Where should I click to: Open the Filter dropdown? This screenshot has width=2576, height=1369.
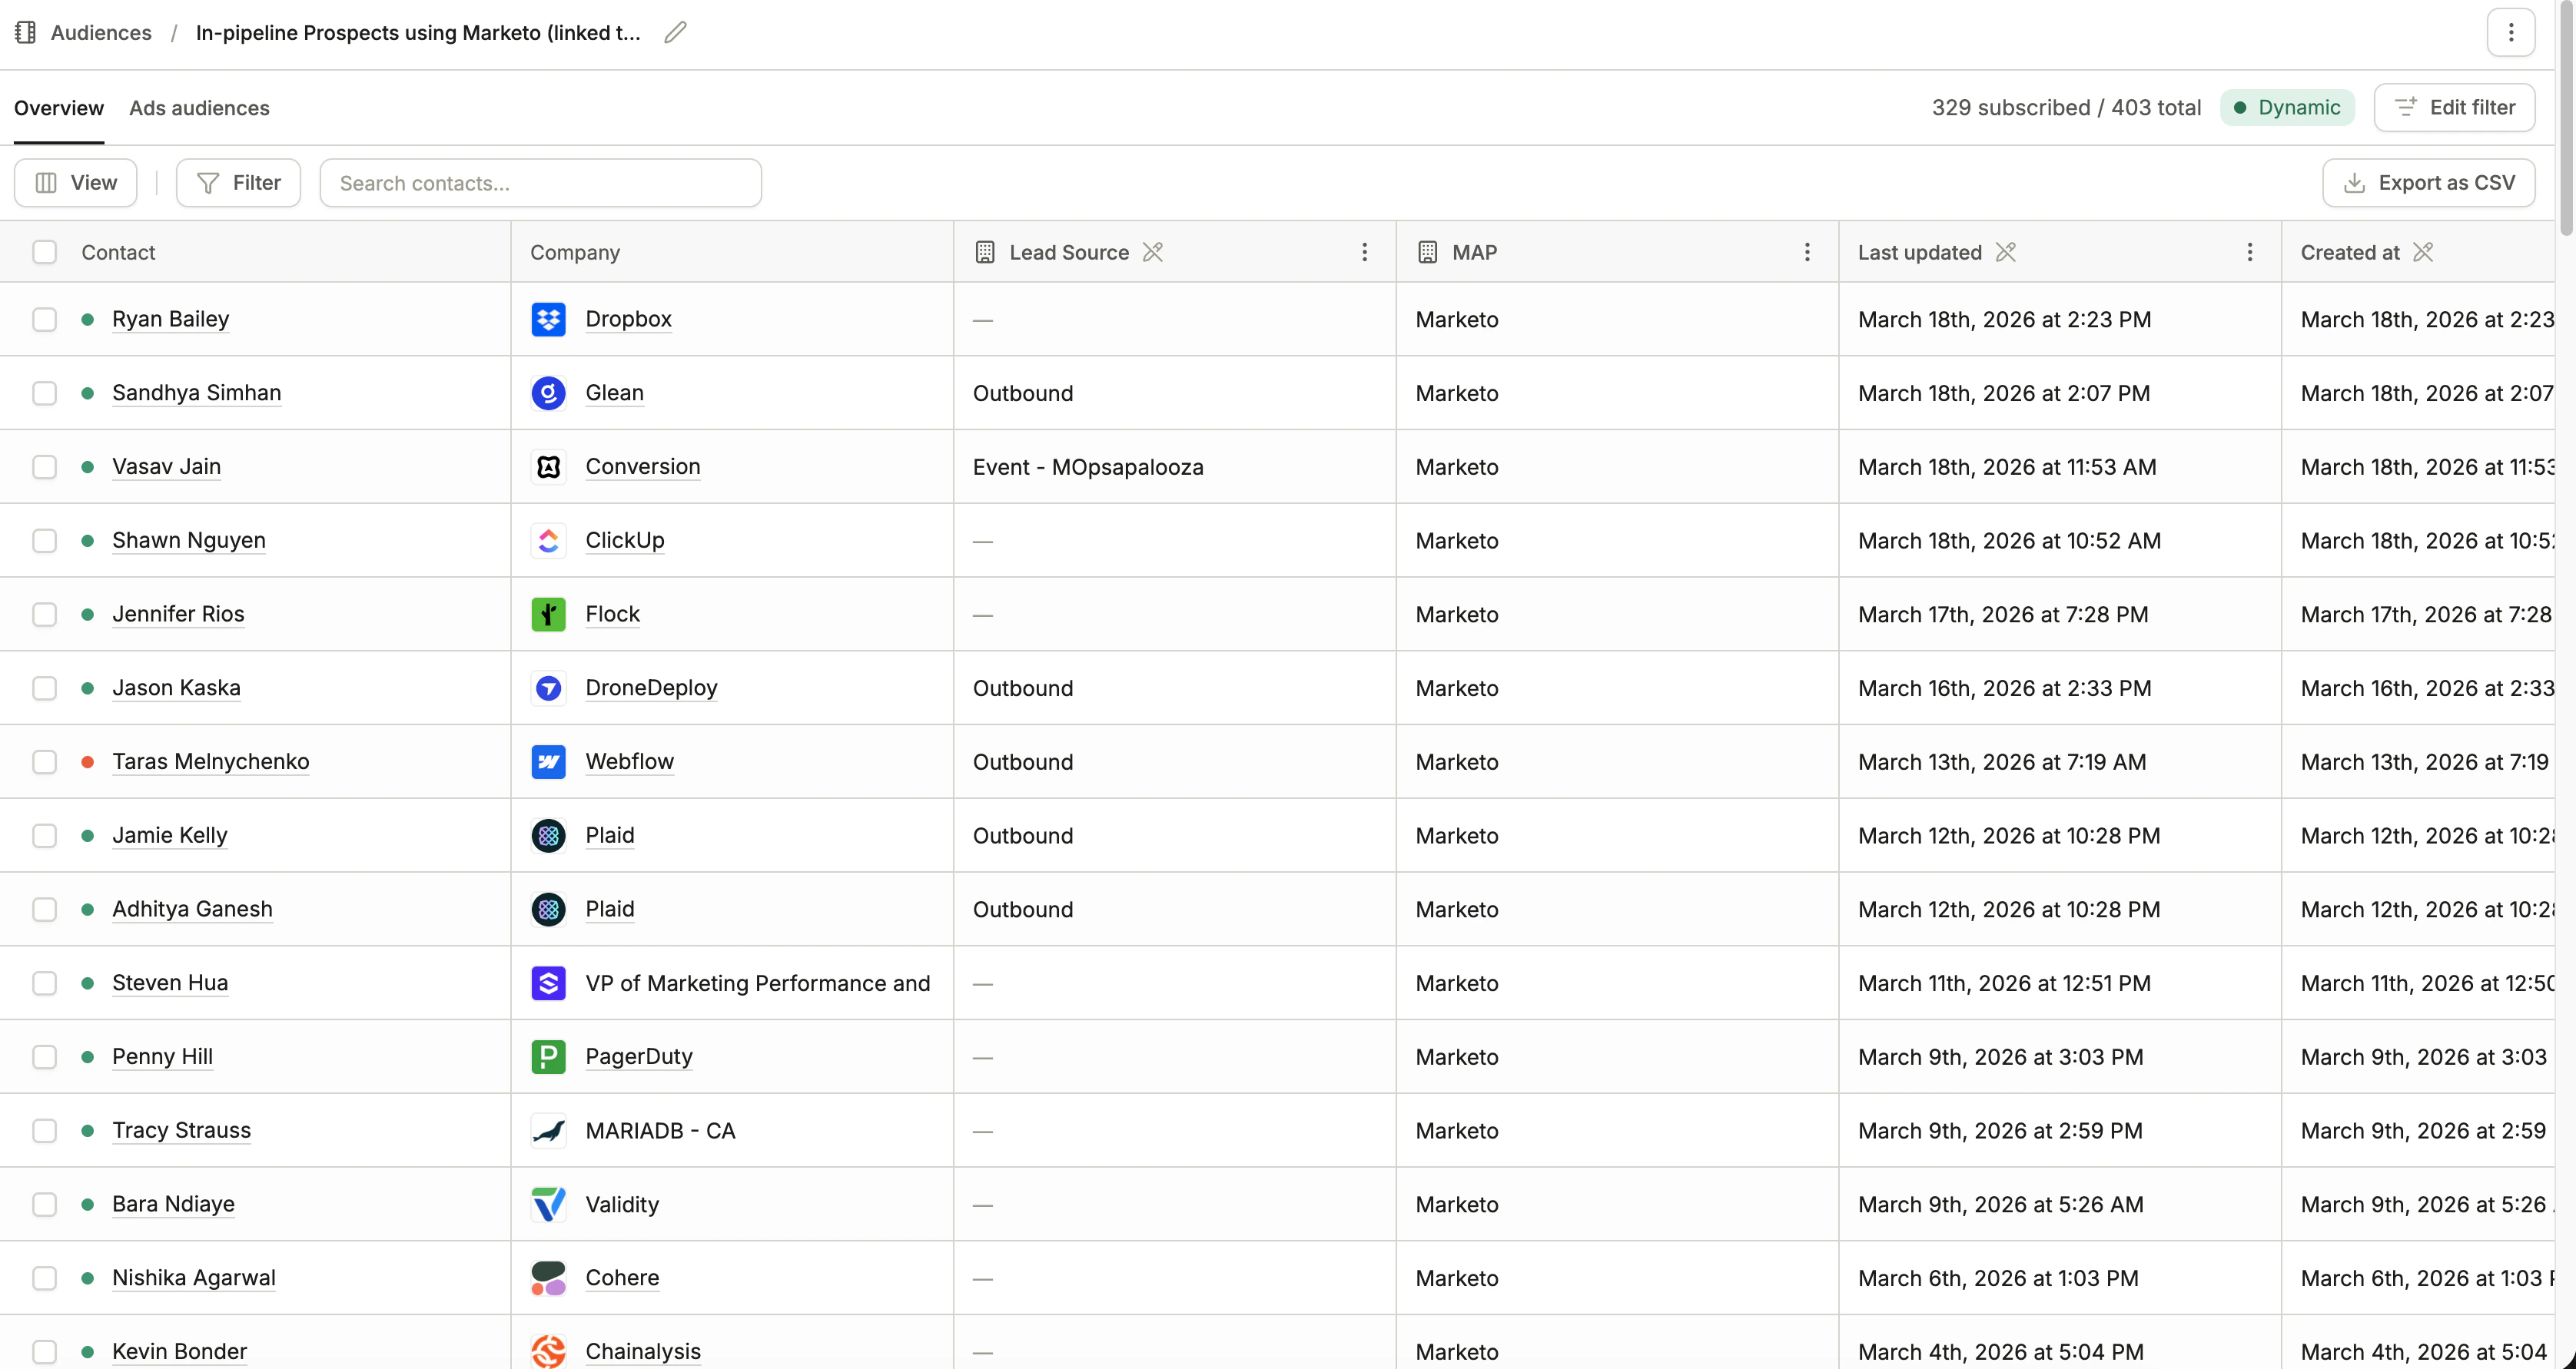pos(238,183)
